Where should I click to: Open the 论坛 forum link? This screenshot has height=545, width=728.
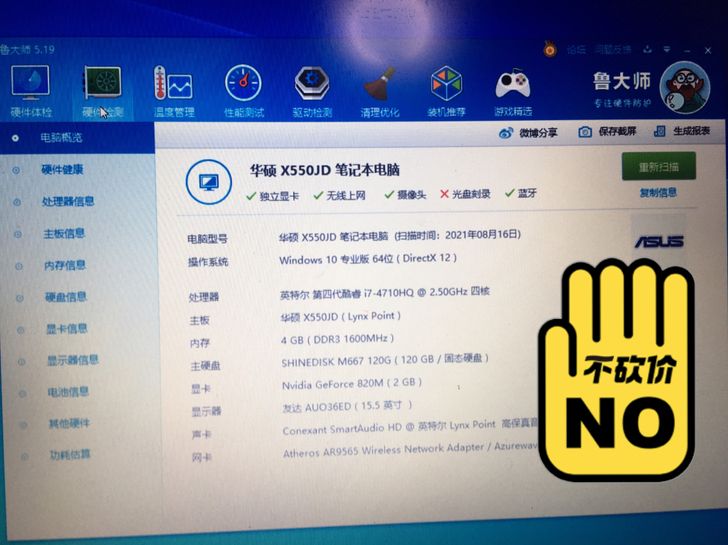pyautogui.click(x=576, y=50)
